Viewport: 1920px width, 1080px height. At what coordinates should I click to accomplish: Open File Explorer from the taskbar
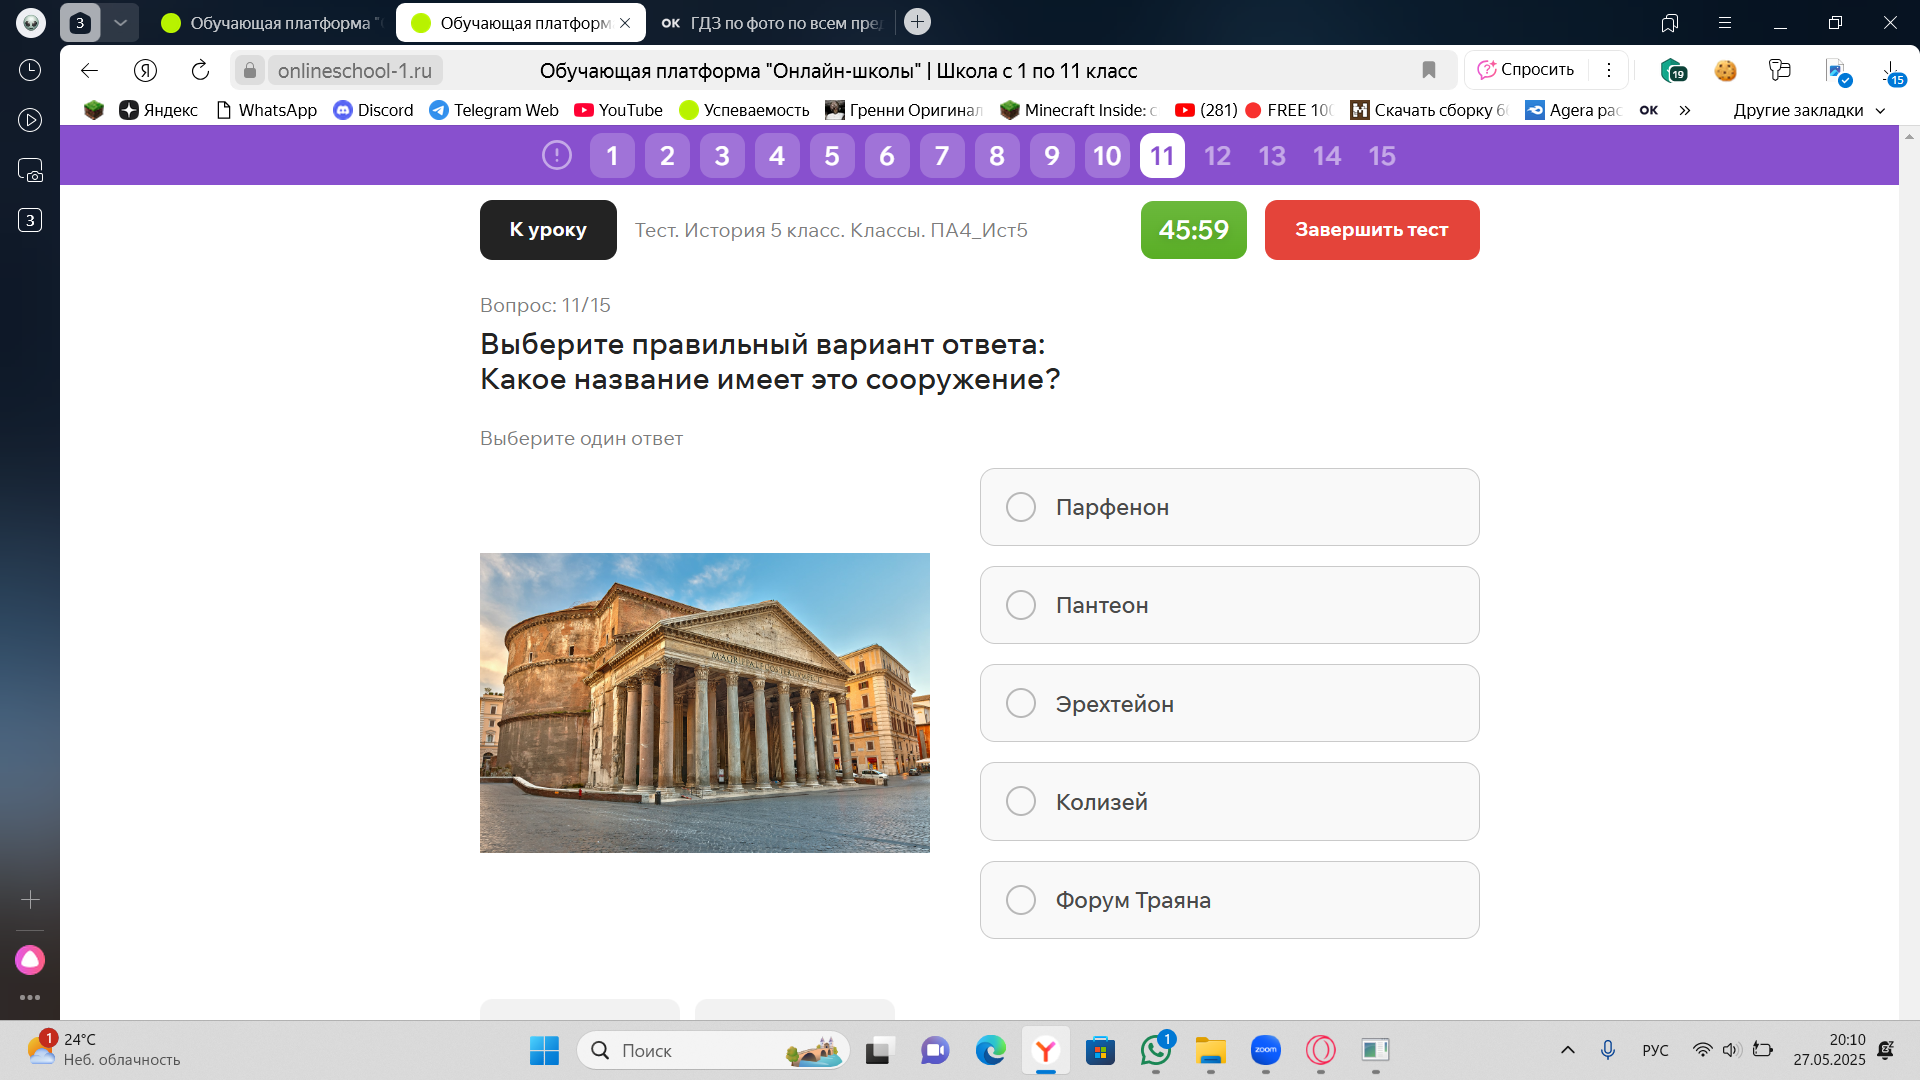click(1210, 1050)
